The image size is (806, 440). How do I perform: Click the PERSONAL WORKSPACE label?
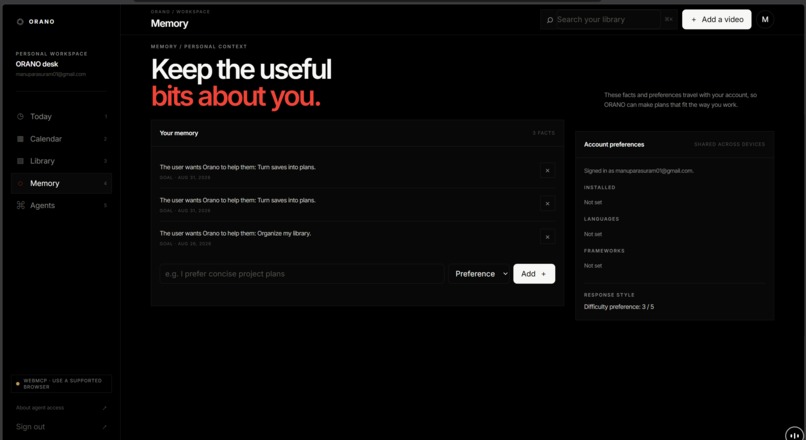click(51, 54)
